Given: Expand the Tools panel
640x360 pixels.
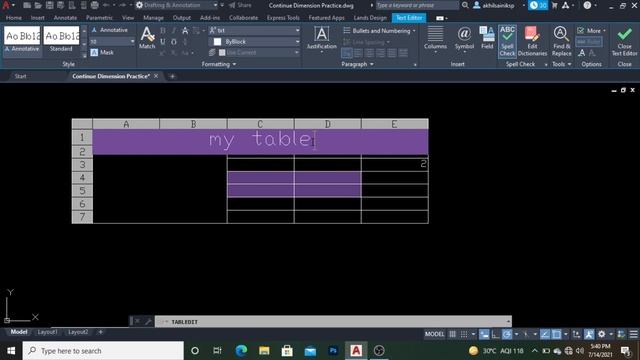Looking at the screenshot, I should click(x=562, y=64).
